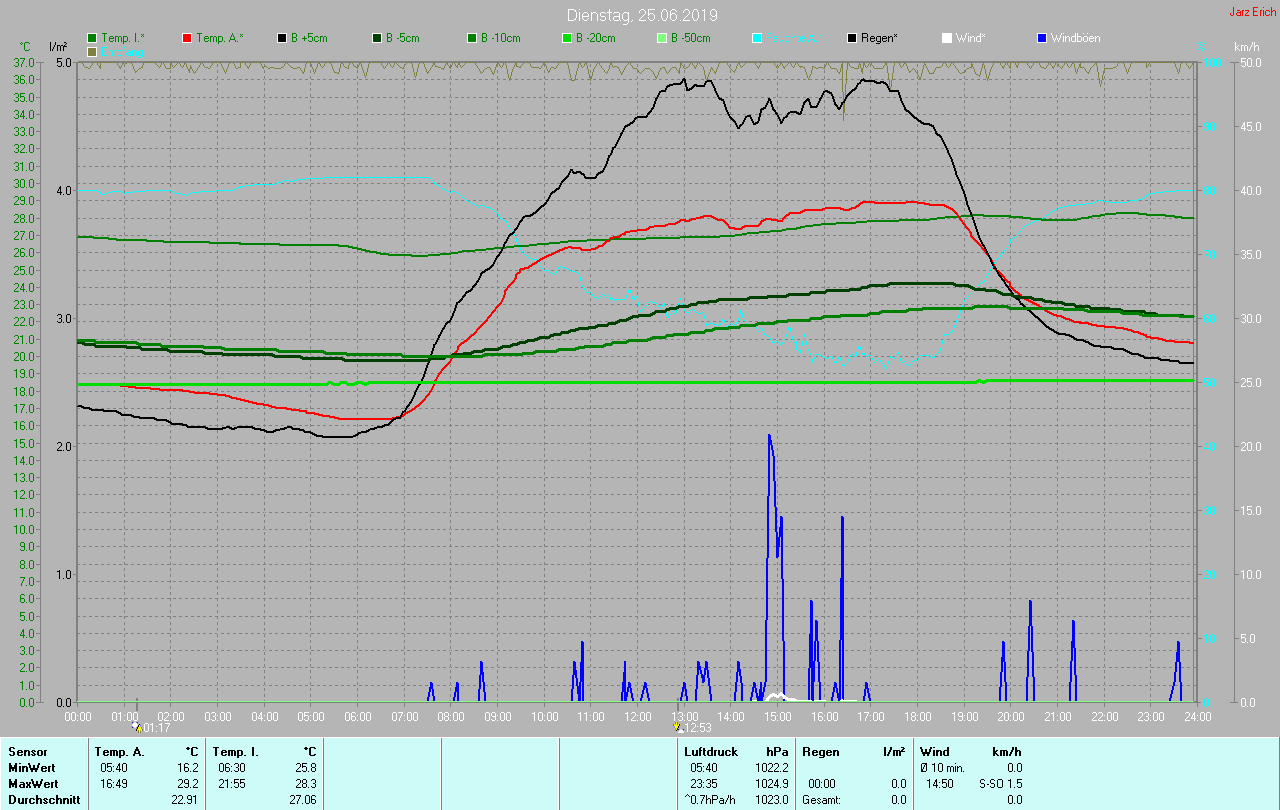The image size is (1280, 810).
Task: Click the B -10cm legend color square
Action: [472, 38]
